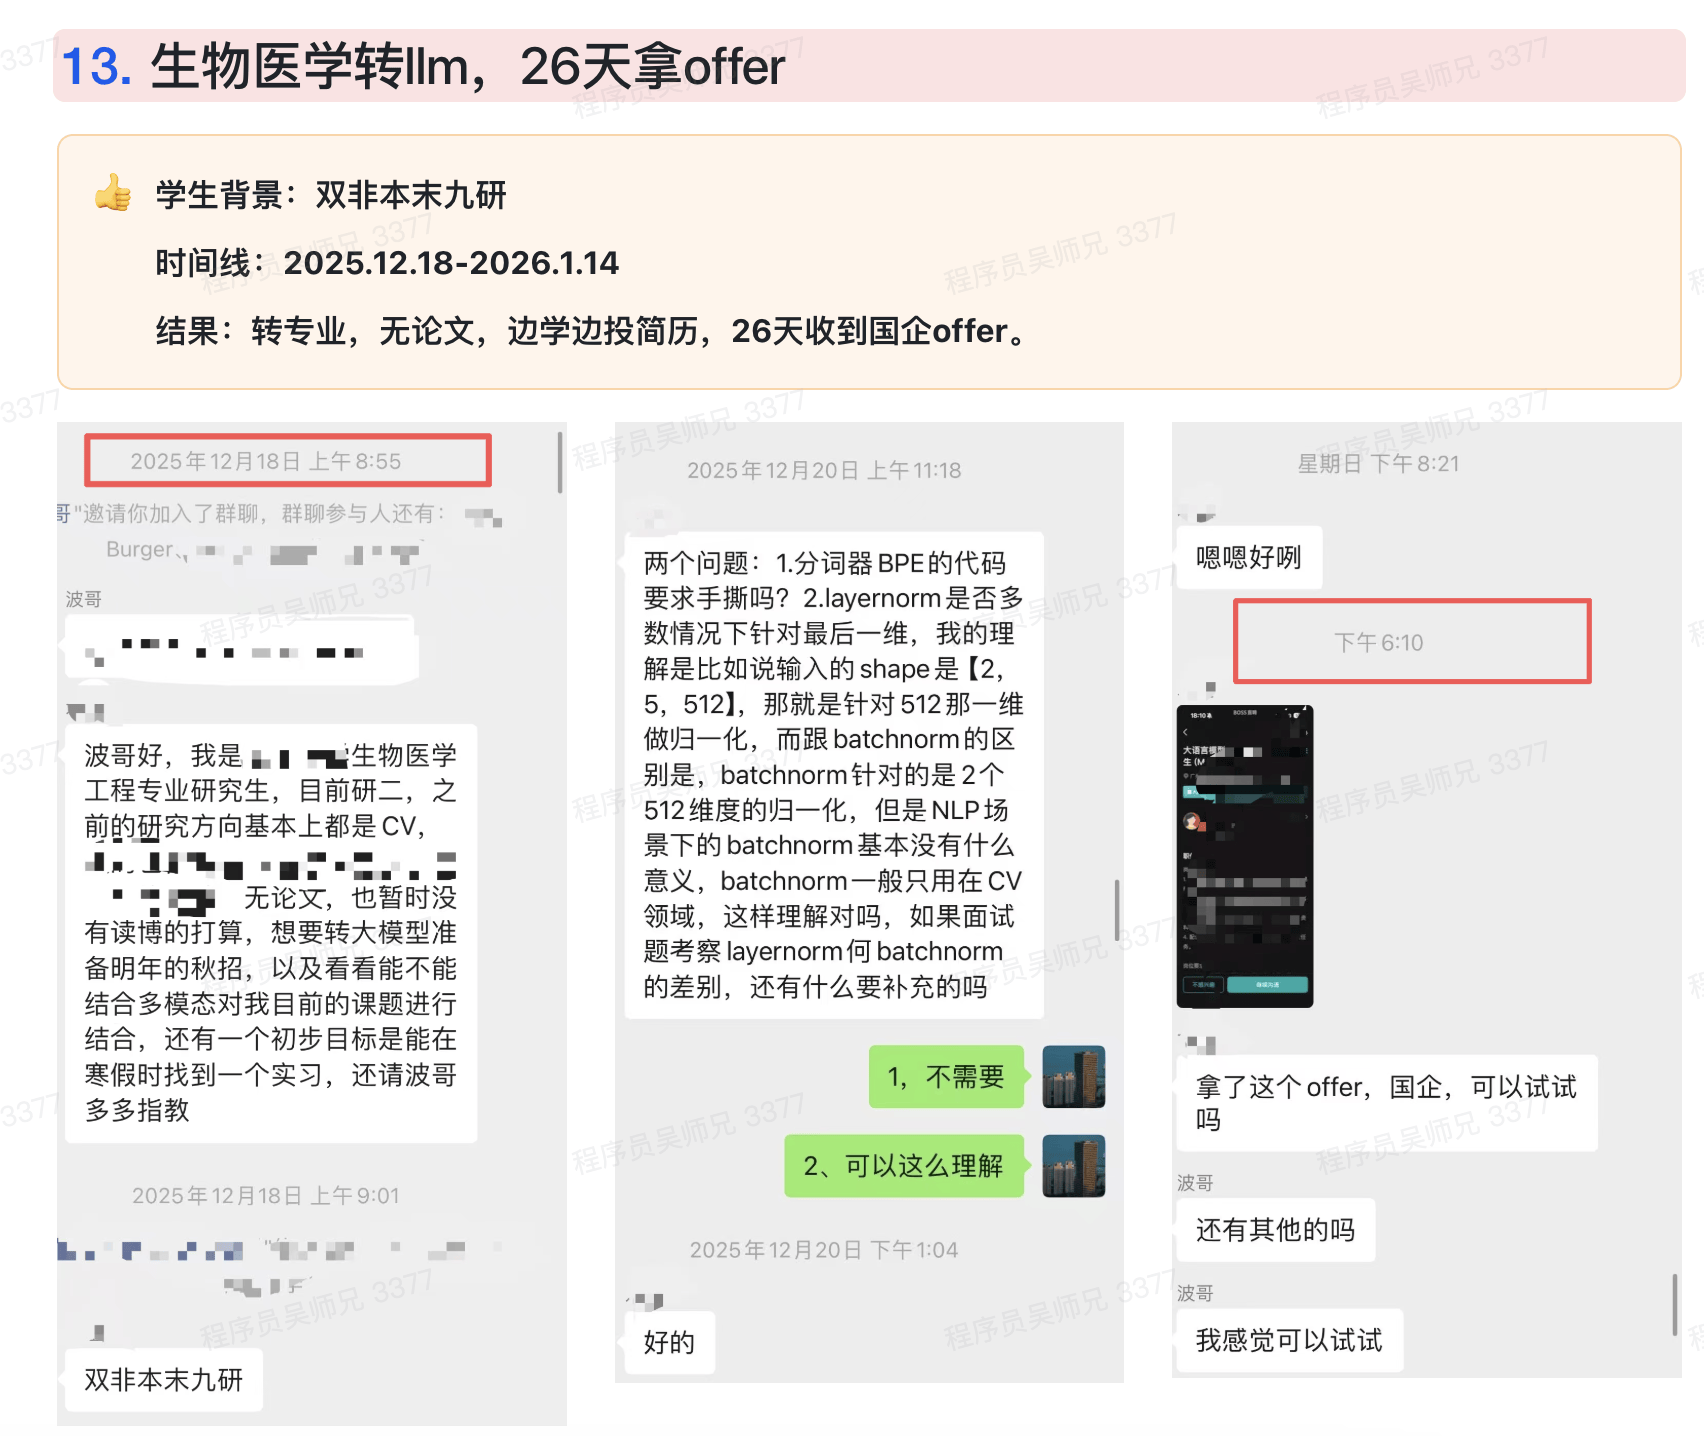
Task: Click the "波哥好" self-introduction message
Action: 270,932
